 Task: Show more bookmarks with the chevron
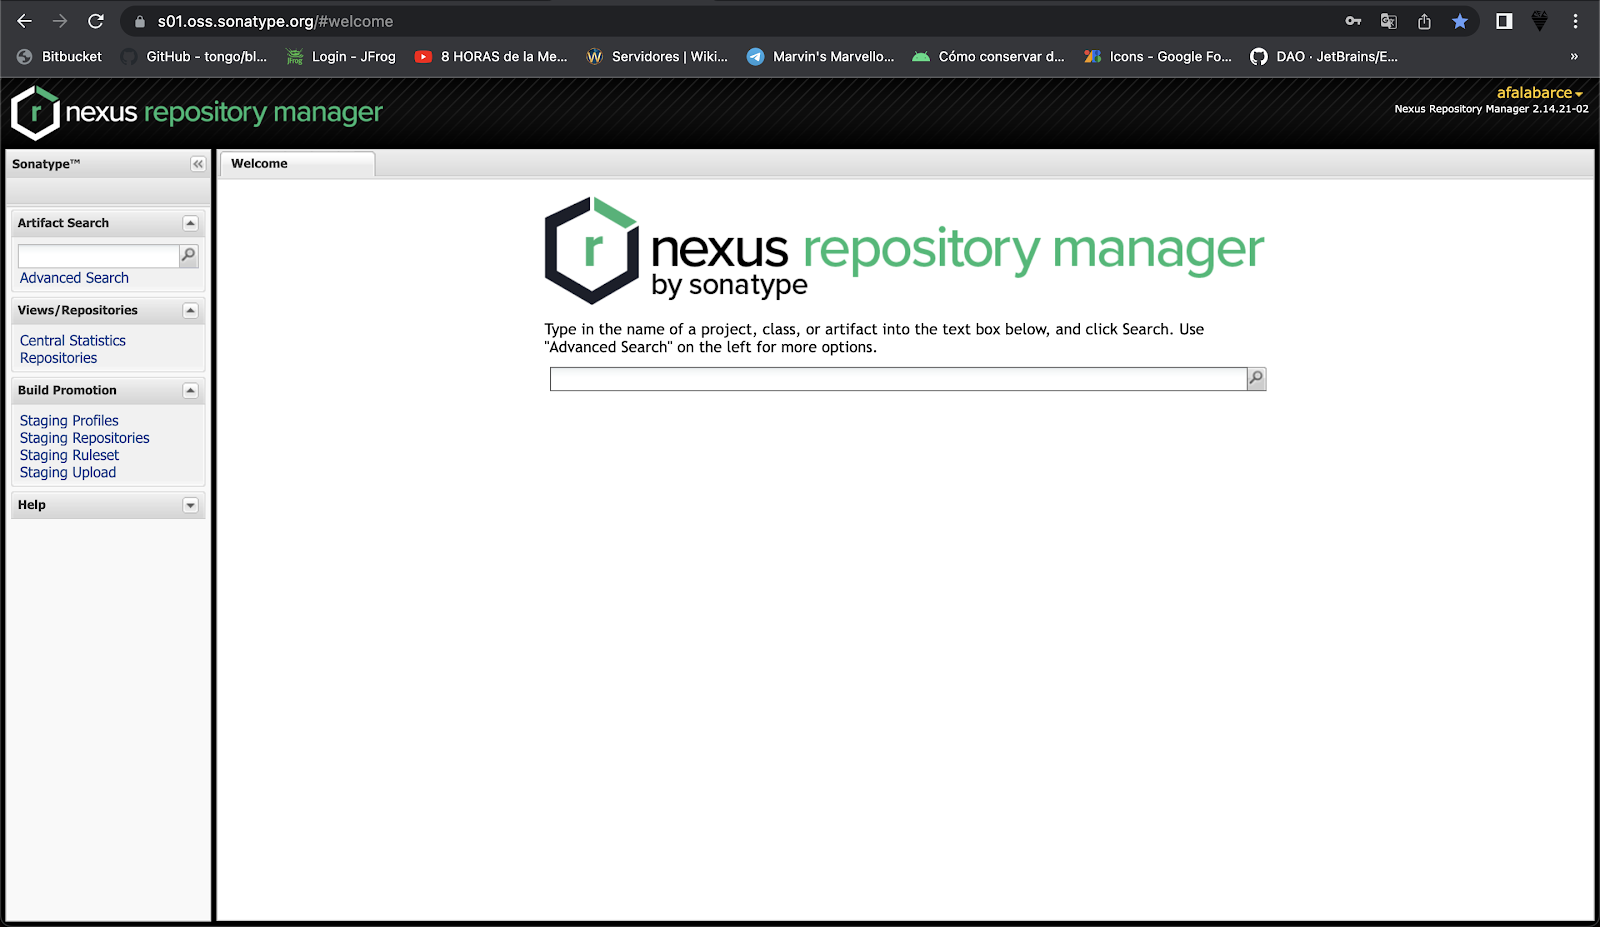(1574, 57)
